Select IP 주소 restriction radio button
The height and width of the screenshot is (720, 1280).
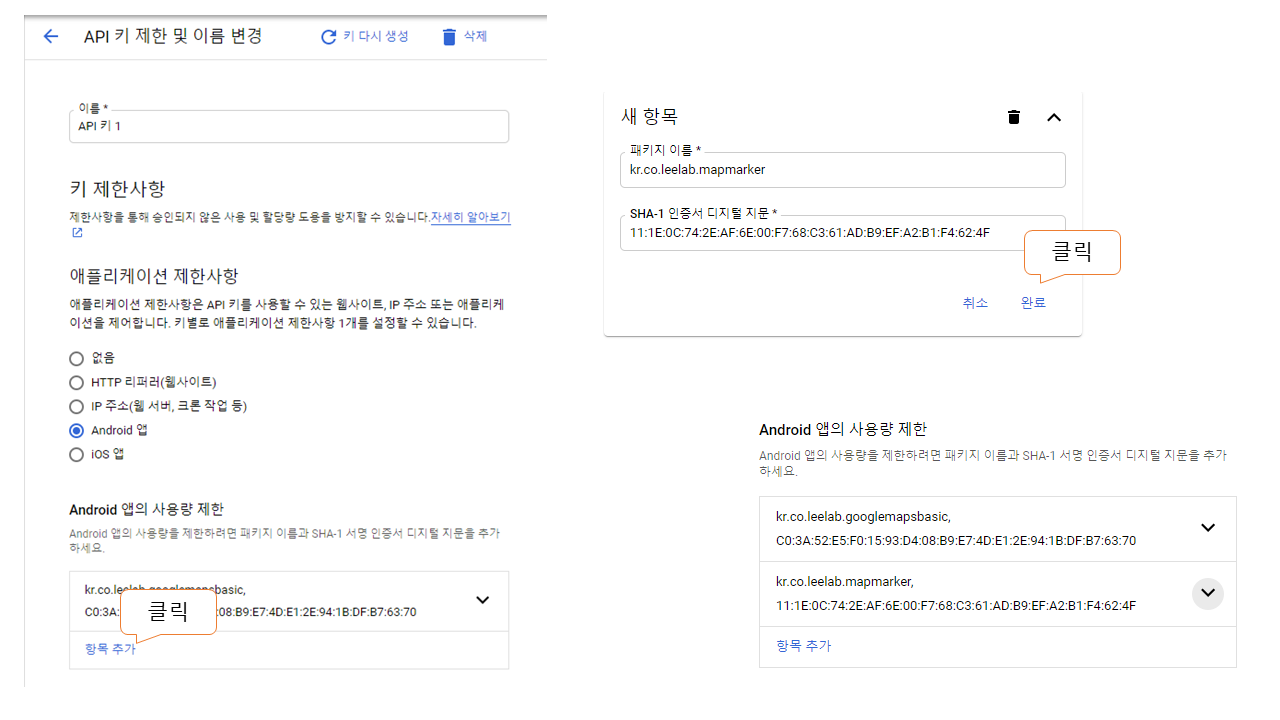click(77, 406)
